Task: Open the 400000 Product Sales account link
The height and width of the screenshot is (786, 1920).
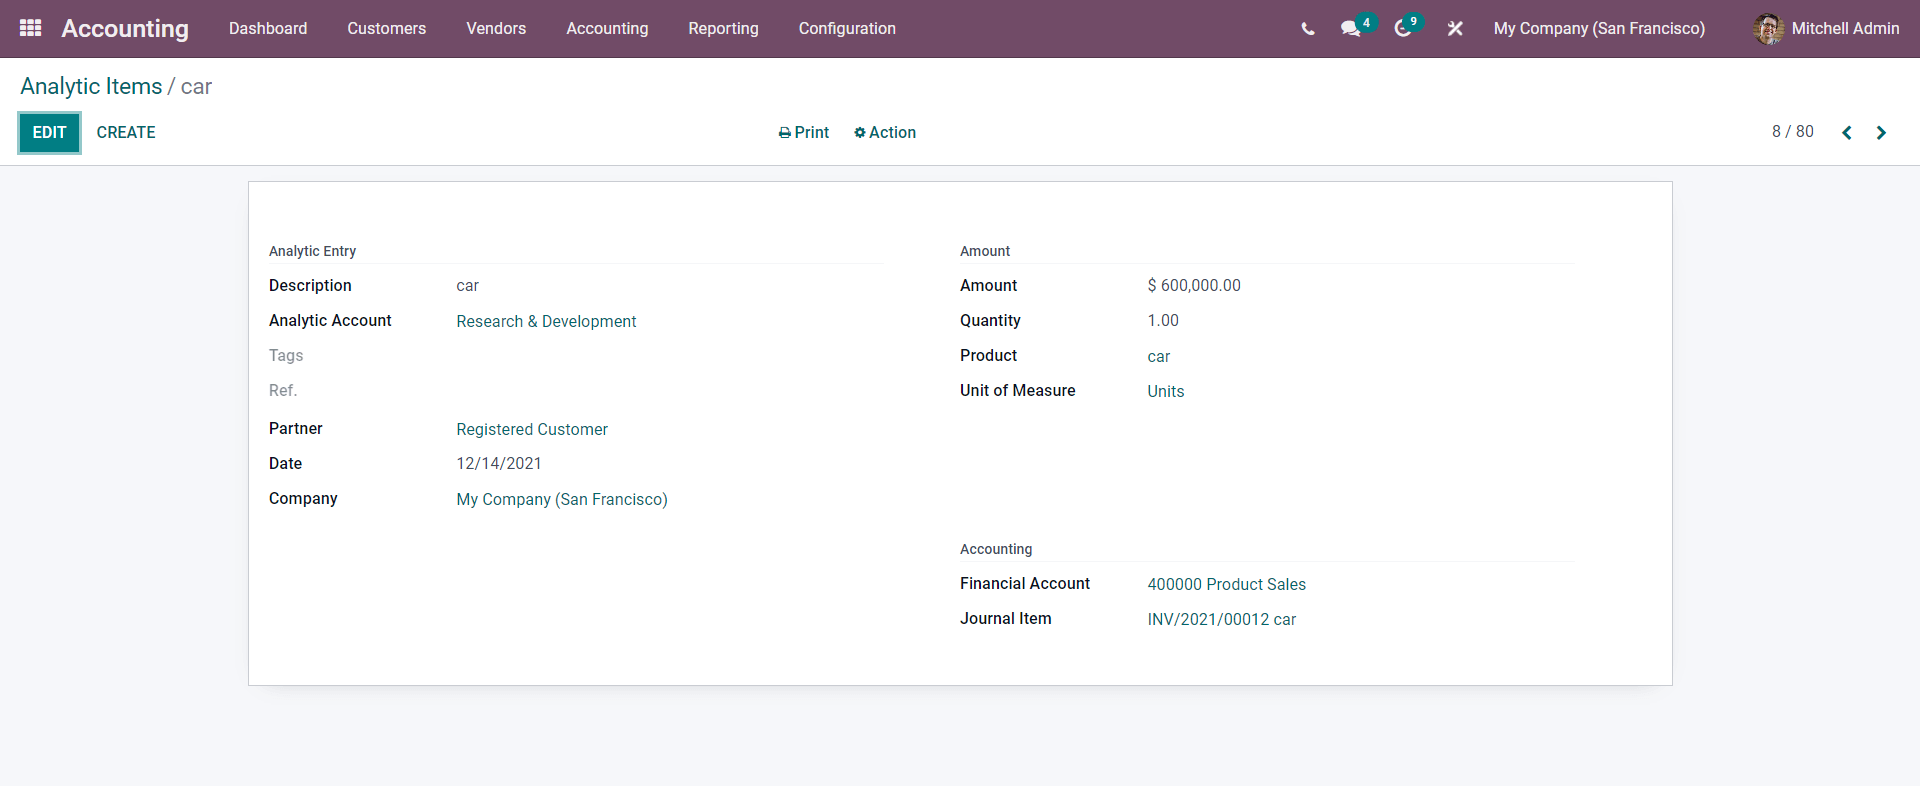Action: coord(1226,584)
